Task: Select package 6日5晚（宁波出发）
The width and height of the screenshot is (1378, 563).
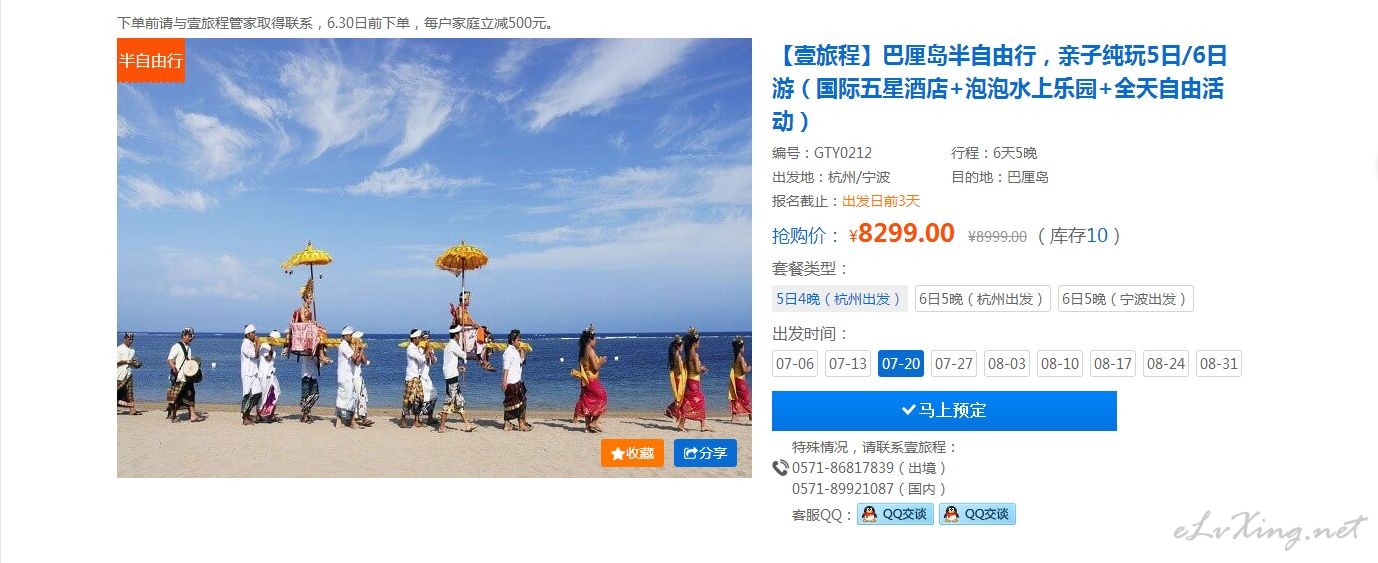Action: point(1126,299)
